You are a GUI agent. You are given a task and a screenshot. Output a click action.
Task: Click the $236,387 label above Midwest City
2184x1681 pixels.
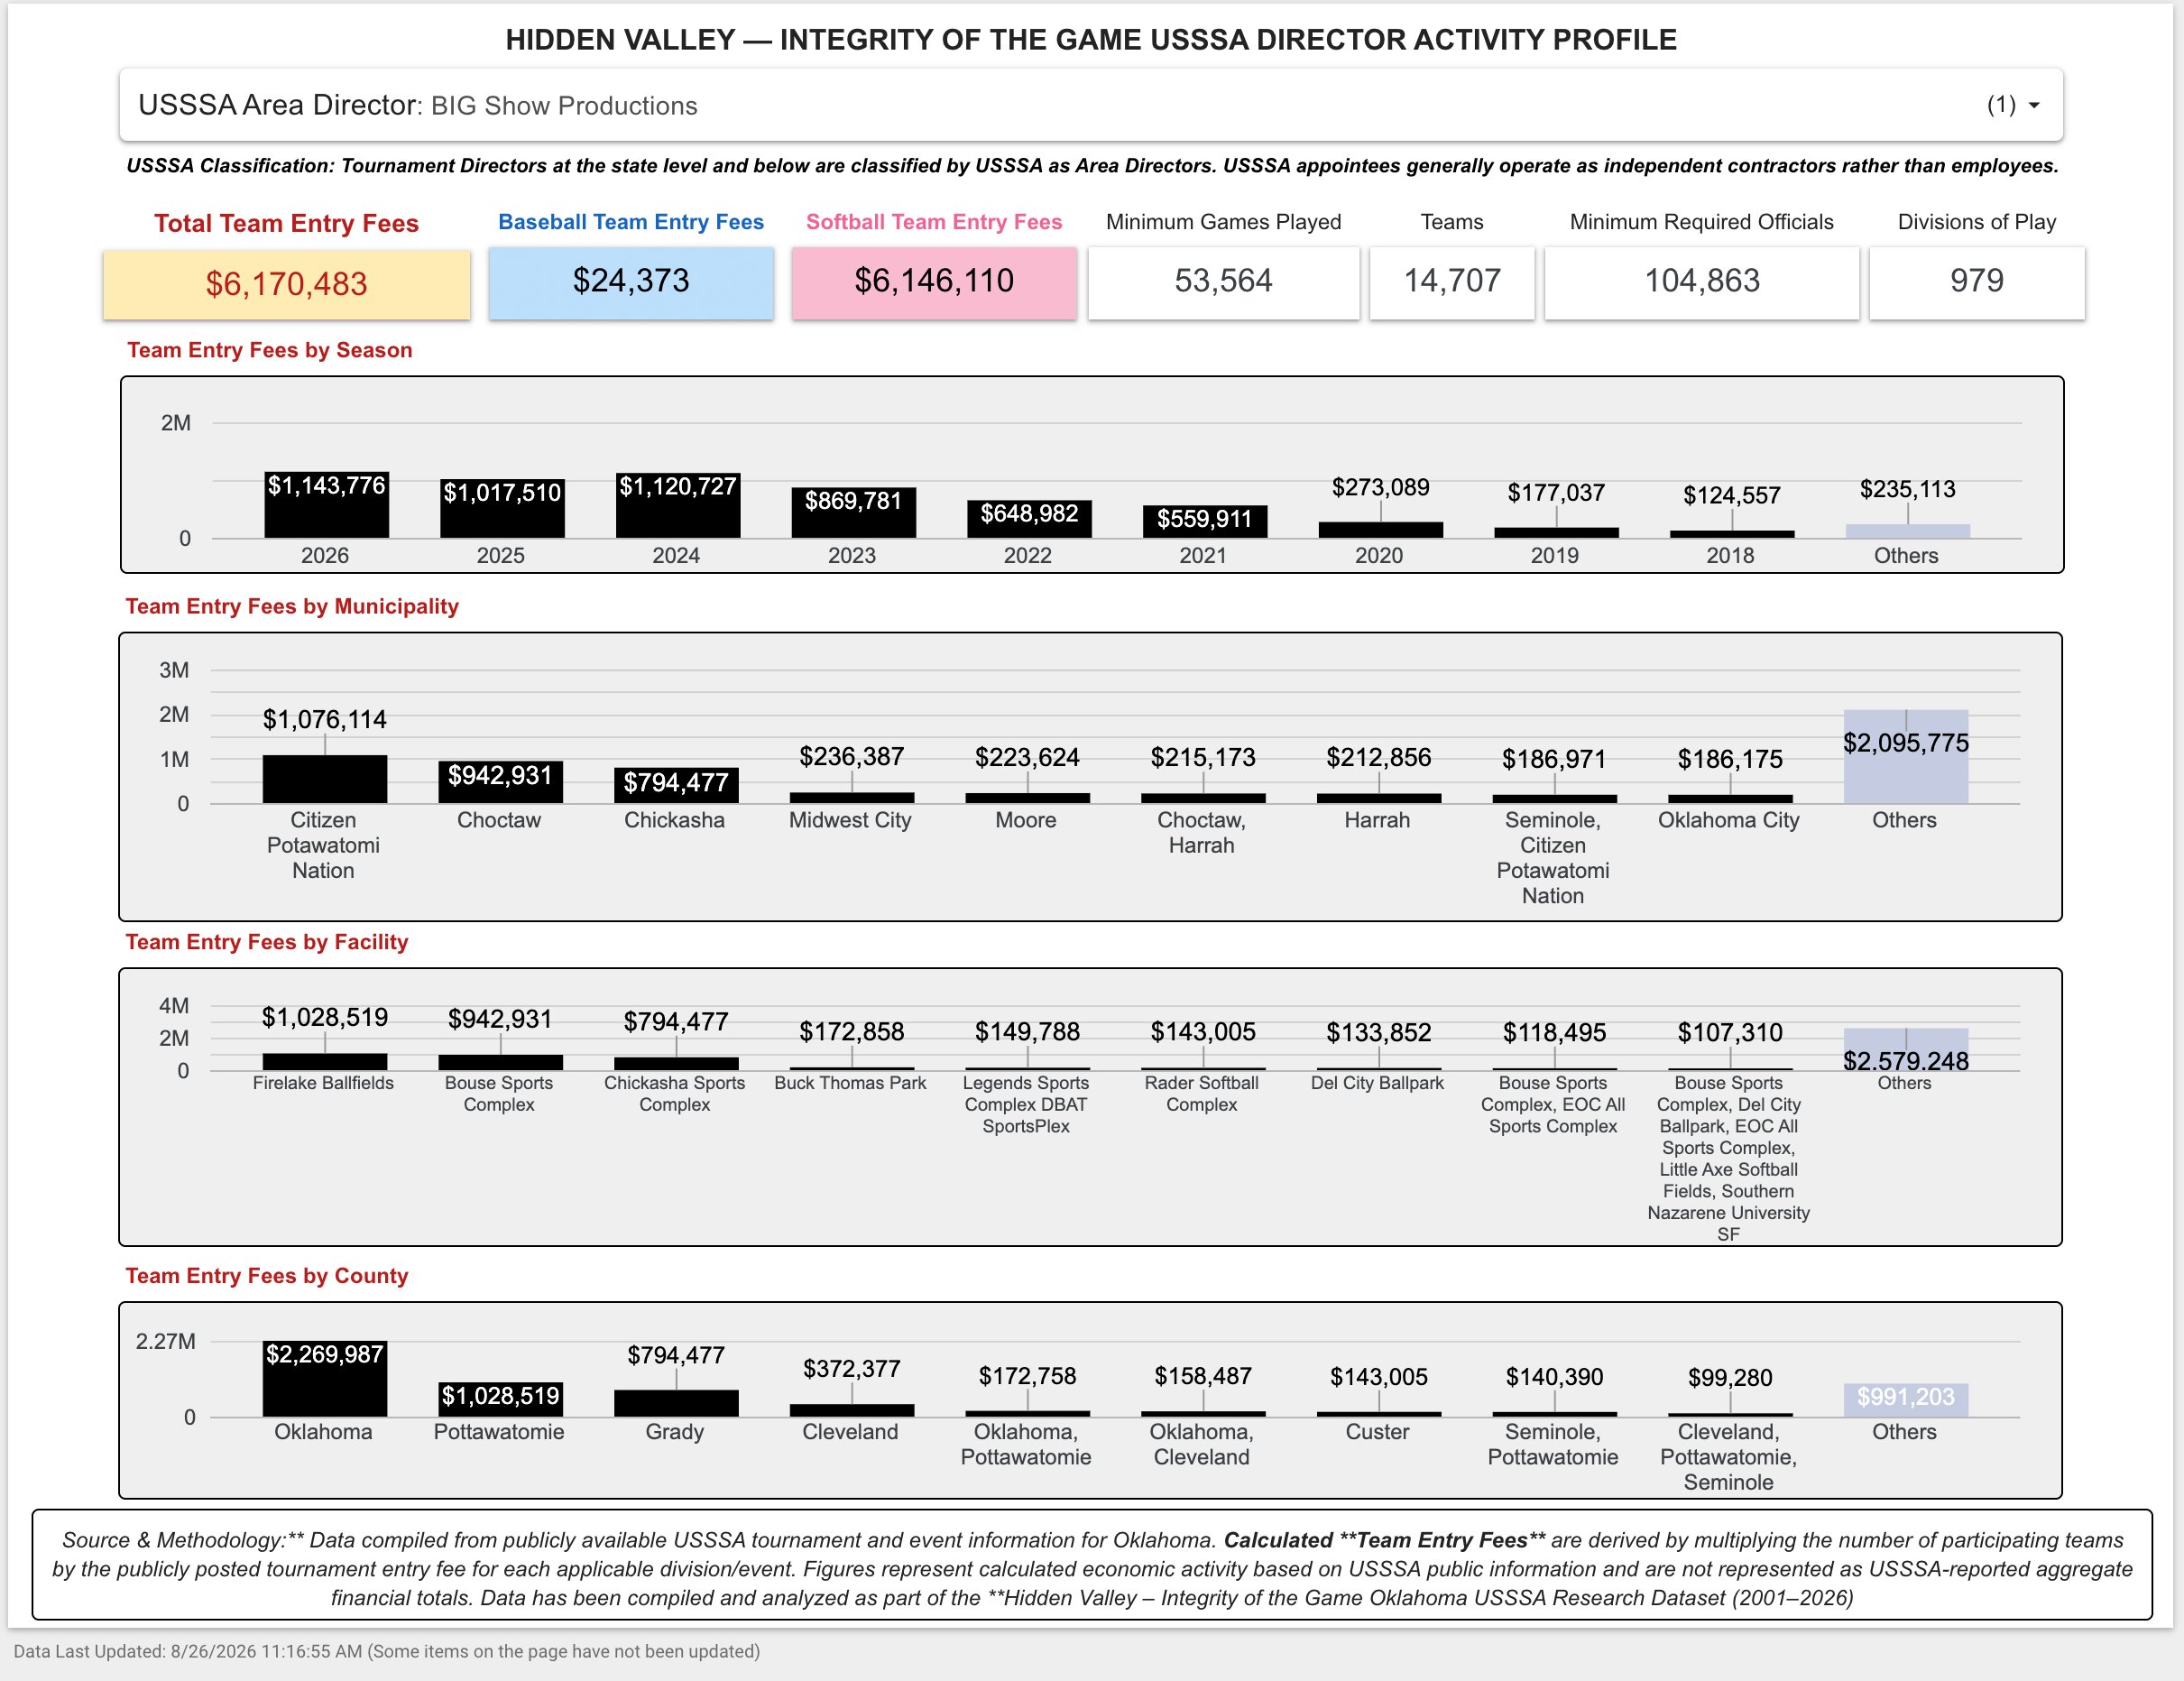click(851, 756)
